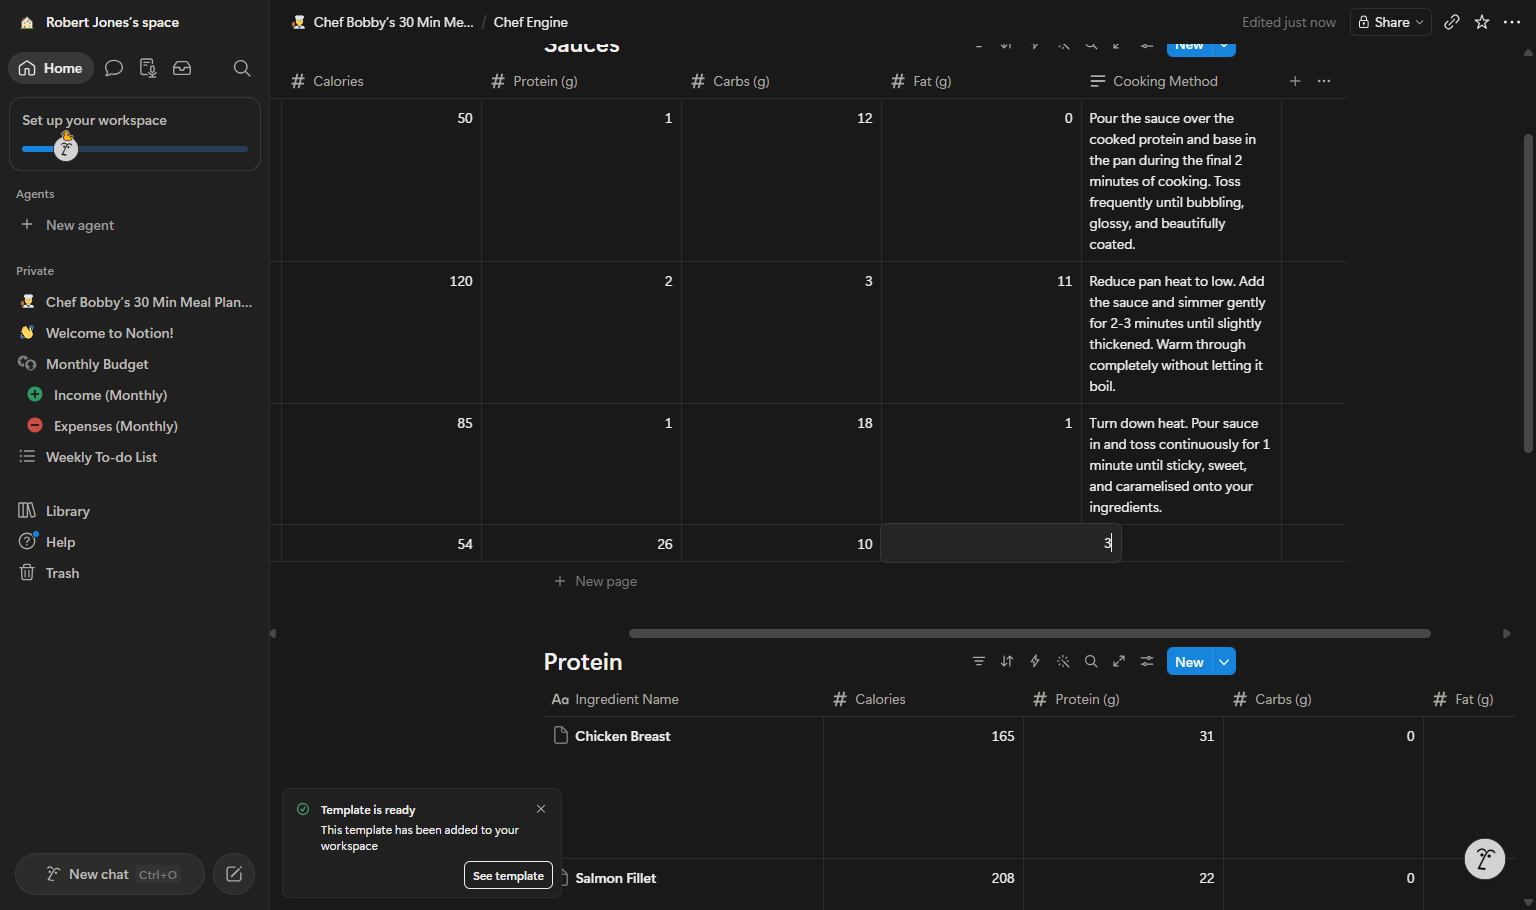Open Chef Bobby's 30 Min Meal Plan page
Screen dimensions: 1536x910
pyautogui.click(x=135, y=302)
